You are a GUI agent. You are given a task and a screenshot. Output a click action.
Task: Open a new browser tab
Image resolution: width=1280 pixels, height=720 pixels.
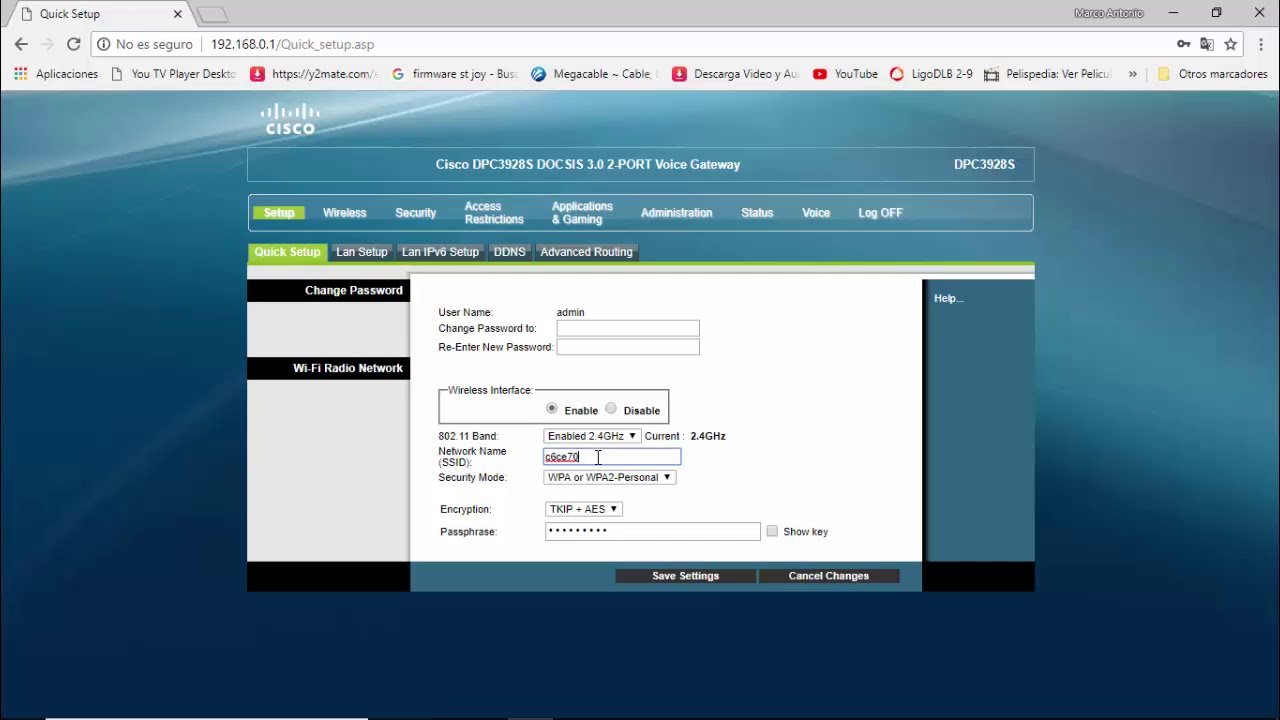(212, 15)
